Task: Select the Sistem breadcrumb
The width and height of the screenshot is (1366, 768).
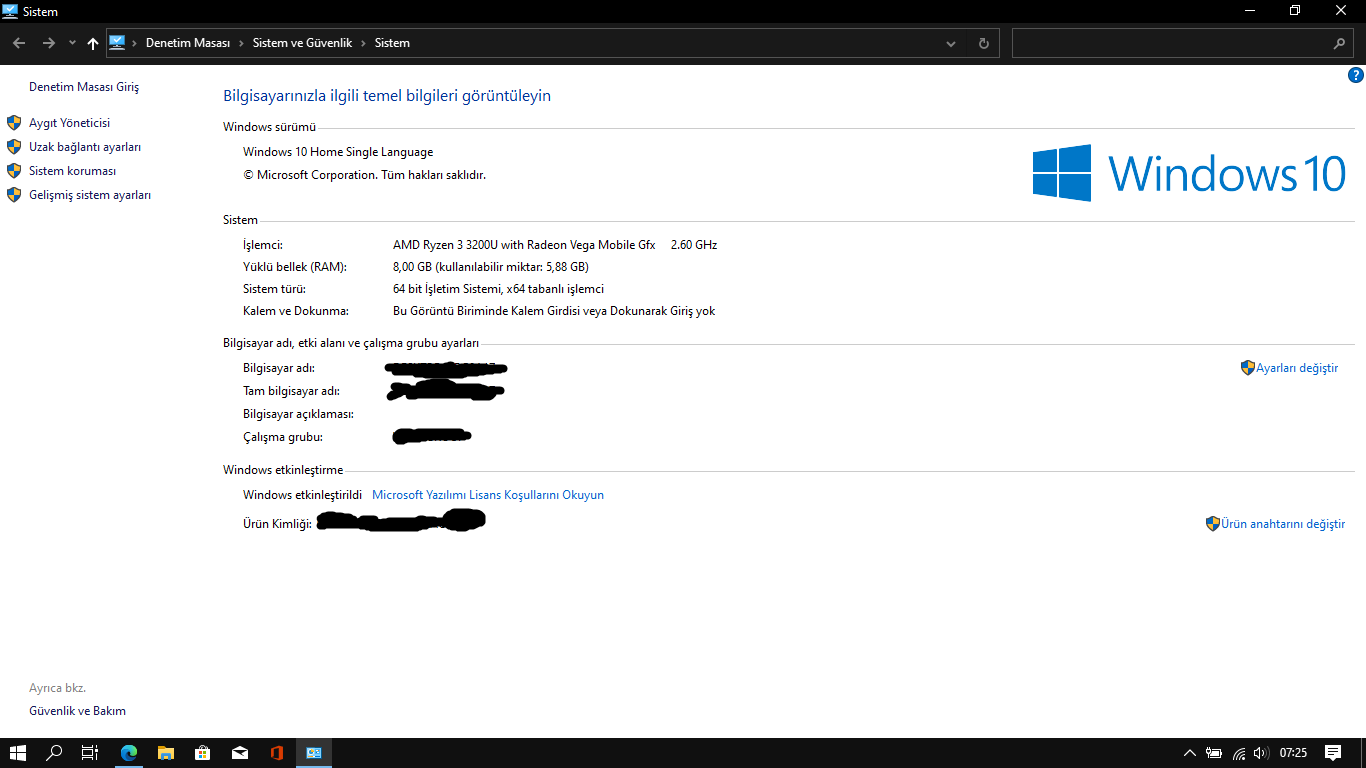Action: (x=392, y=43)
